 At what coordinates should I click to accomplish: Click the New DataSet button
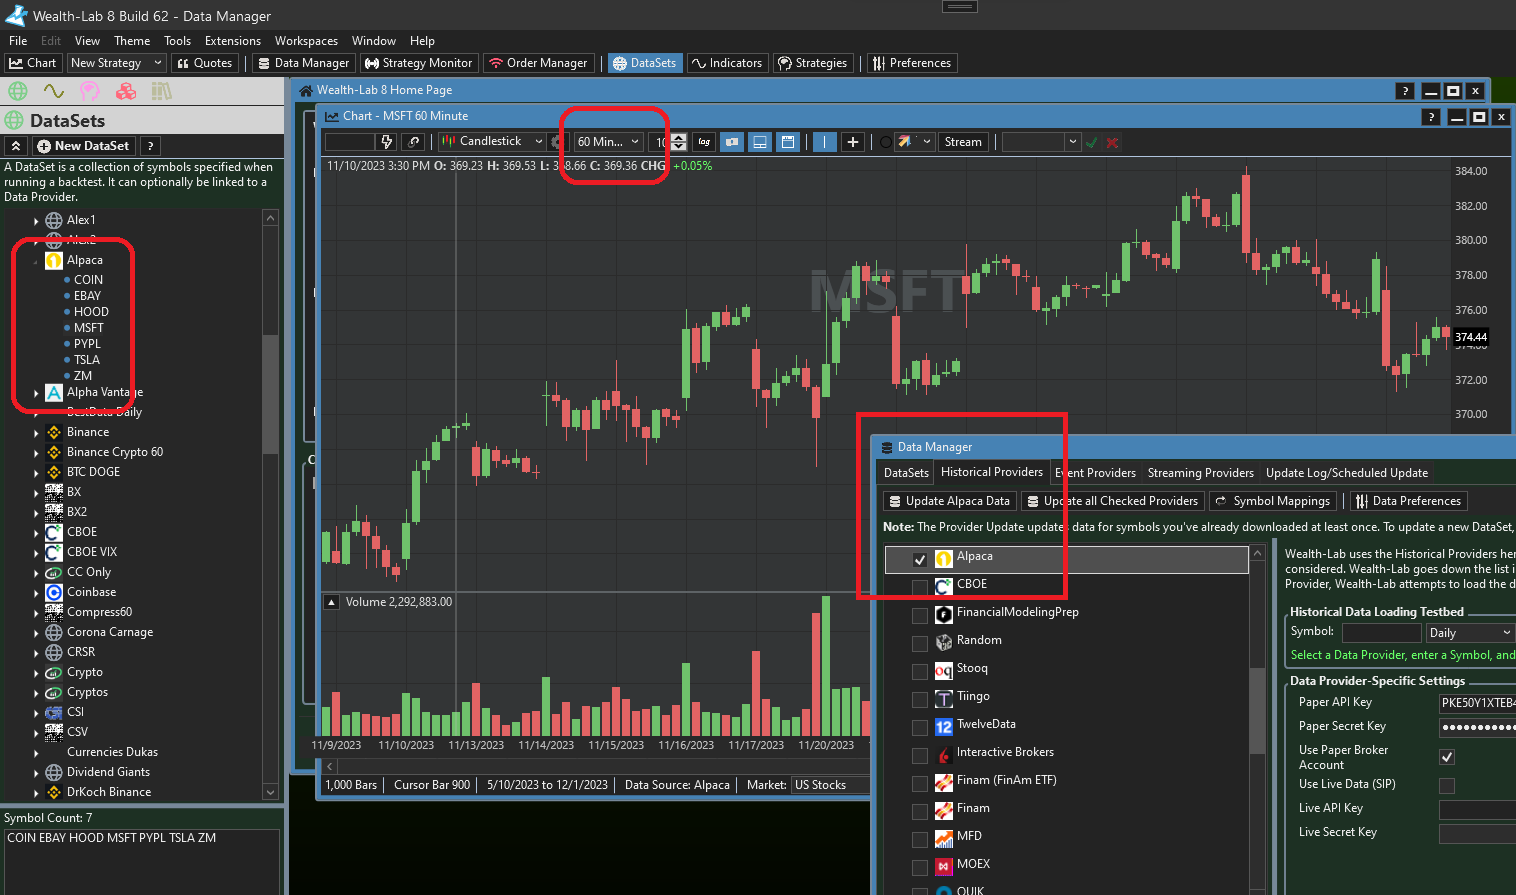click(x=83, y=145)
